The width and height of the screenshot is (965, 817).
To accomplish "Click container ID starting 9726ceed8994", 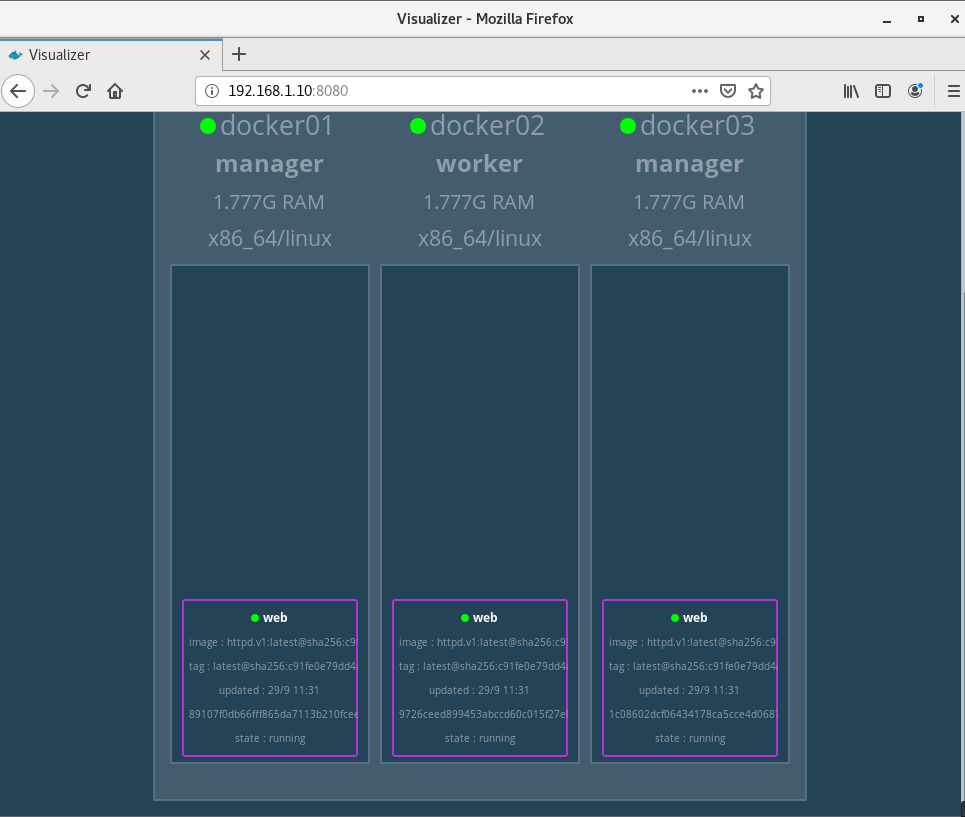I will (x=482, y=714).
